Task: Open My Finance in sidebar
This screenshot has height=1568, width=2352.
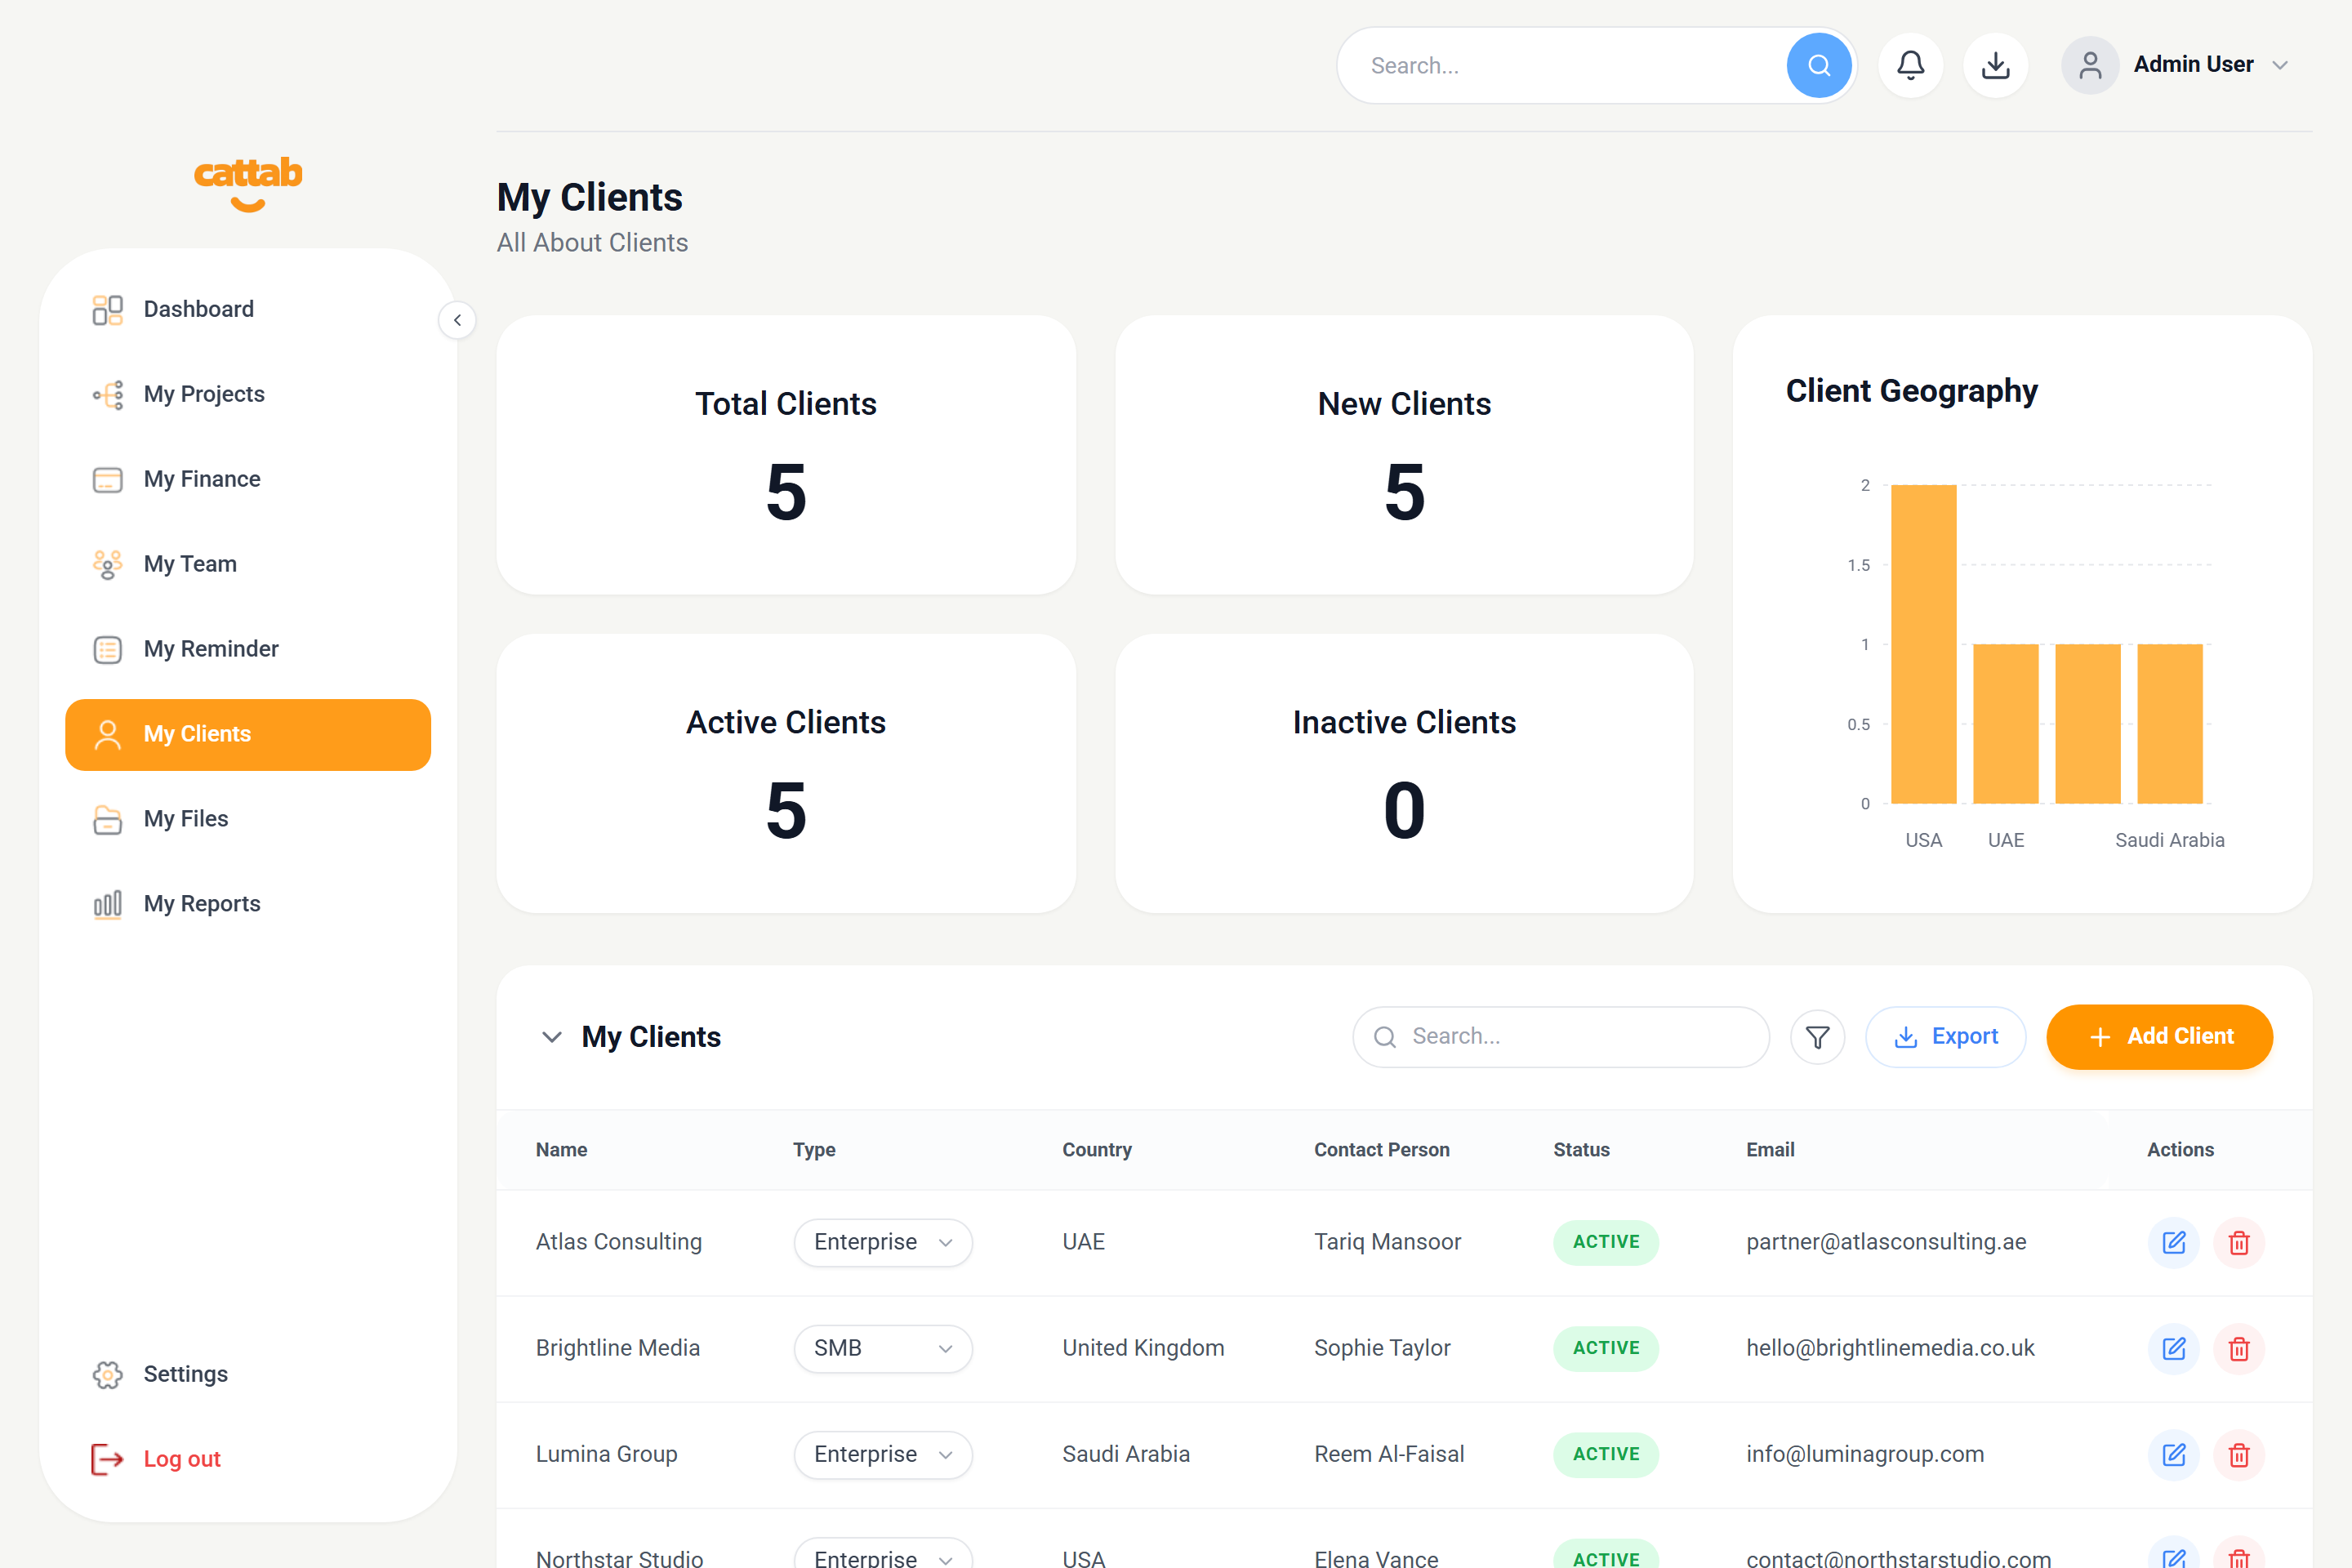Action: [x=248, y=480]
